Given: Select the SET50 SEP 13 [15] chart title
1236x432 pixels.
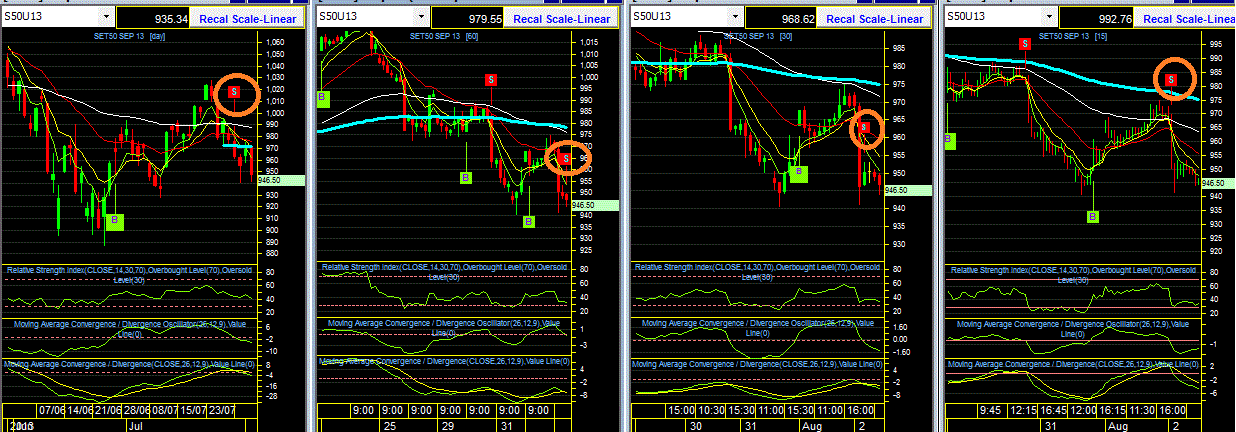Looking at the screenshot, I should (x=1075, y=36).
